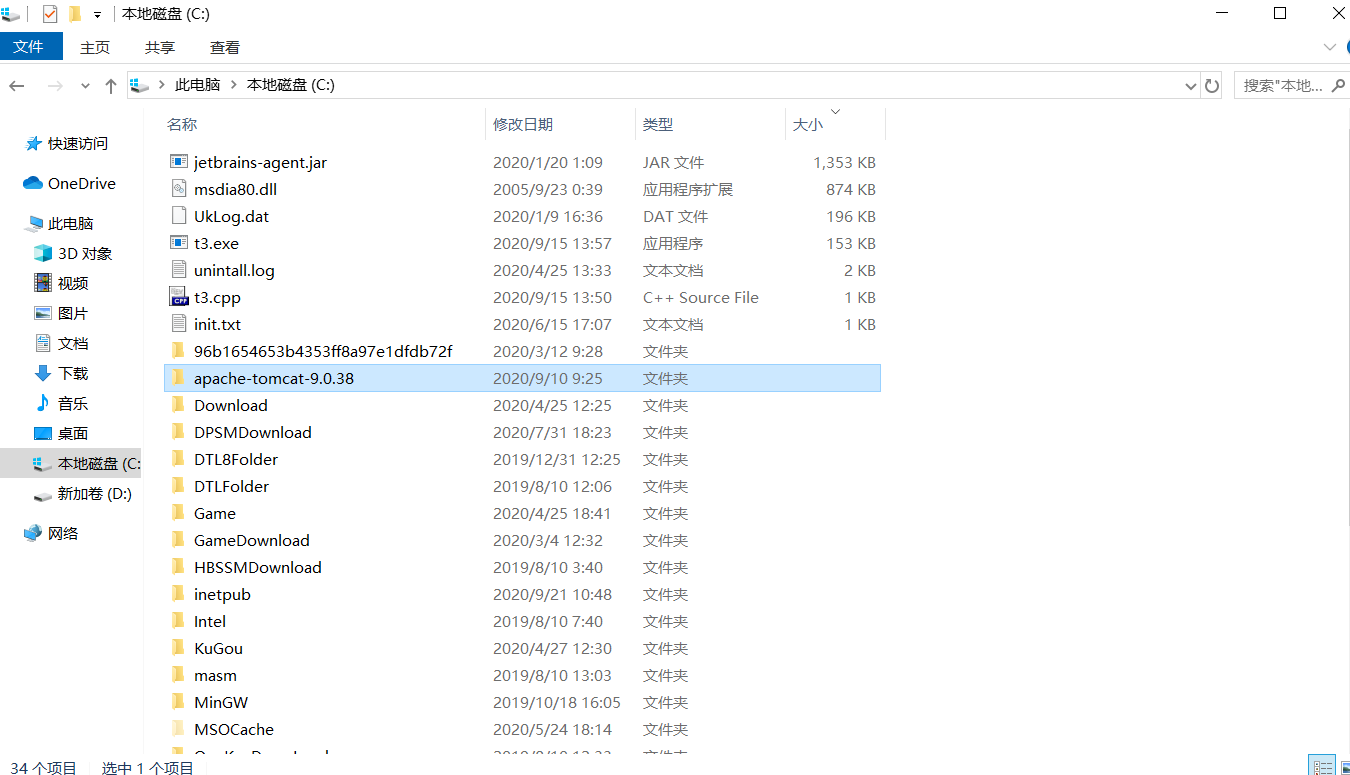Open the recent locations dropdown arrow
Viewport: 1350px width, 775px height.
[85, 87]
